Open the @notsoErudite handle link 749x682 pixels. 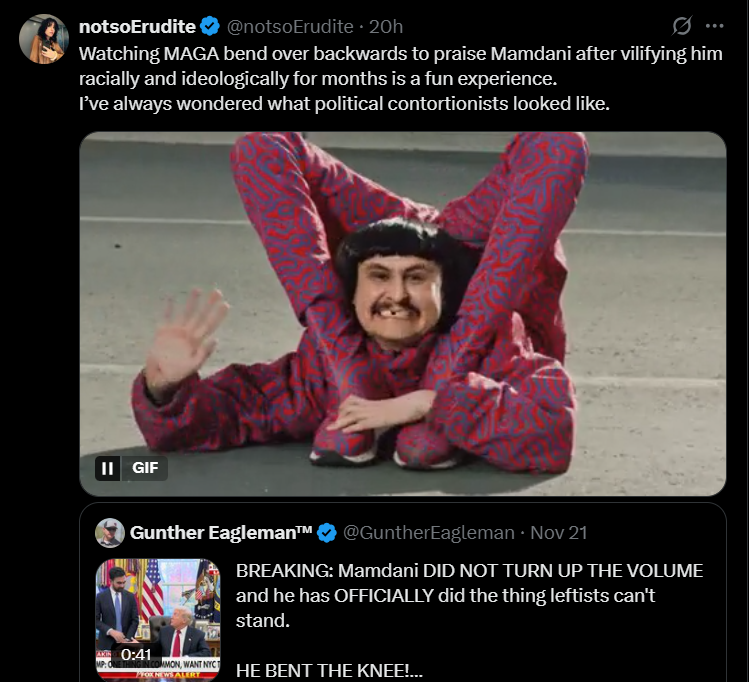point(290,27)
